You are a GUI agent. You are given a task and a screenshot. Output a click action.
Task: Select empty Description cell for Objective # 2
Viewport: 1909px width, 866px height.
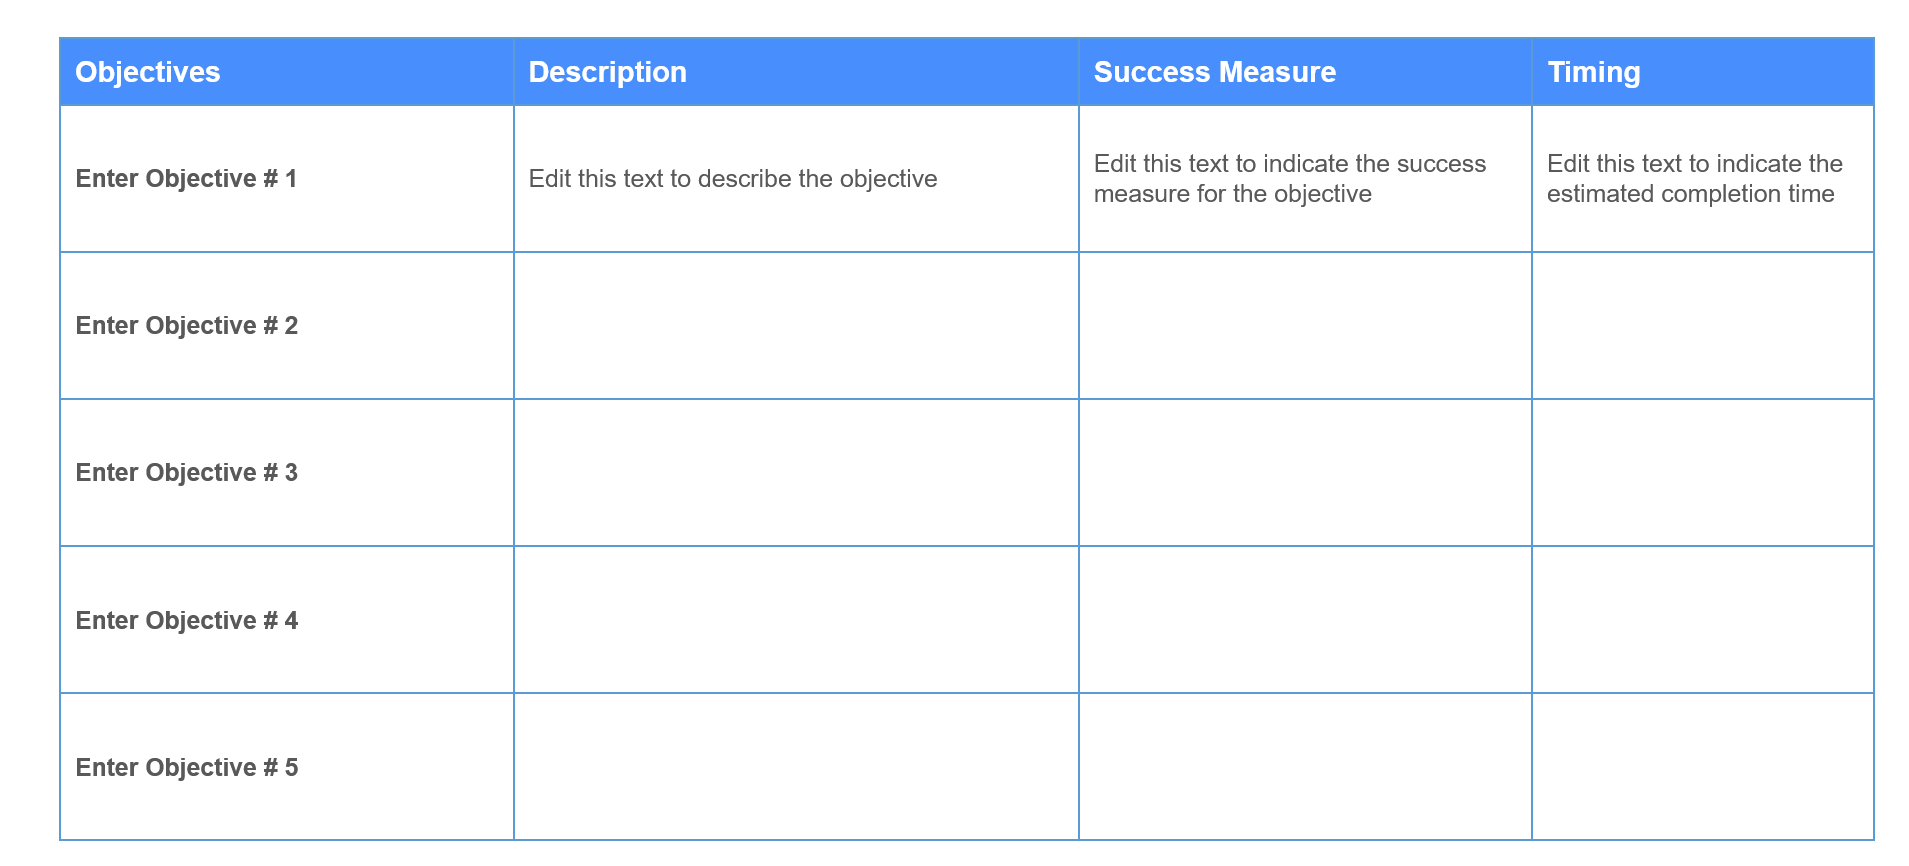coord(796,326)
